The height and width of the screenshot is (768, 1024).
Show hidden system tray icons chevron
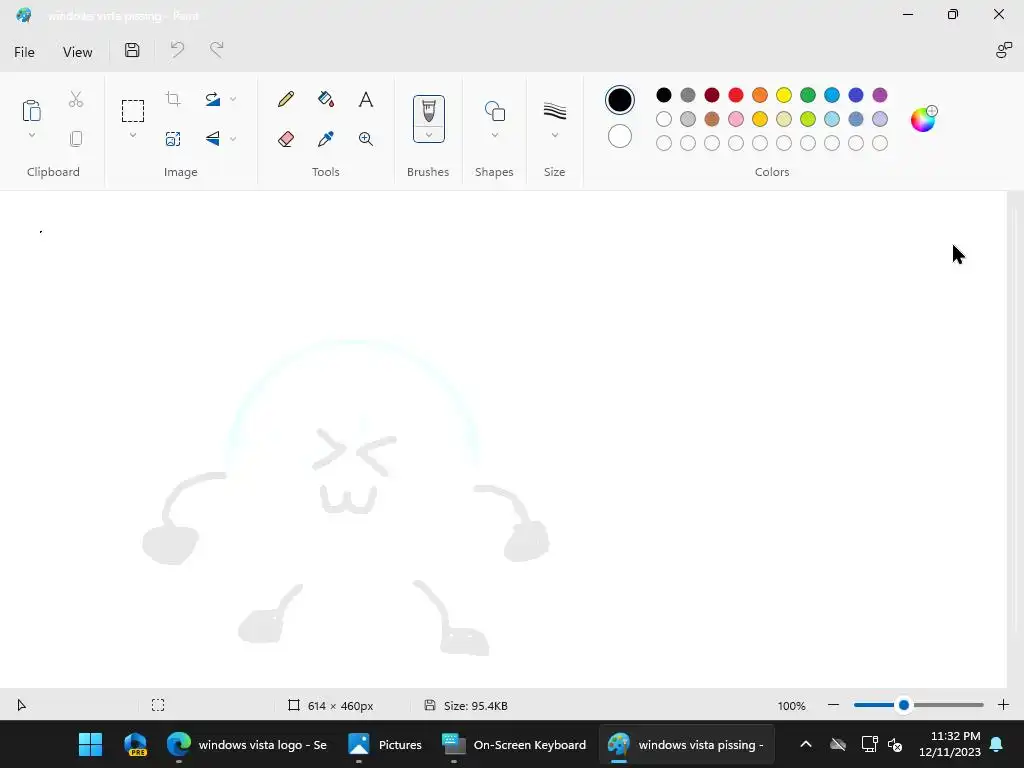pyautogui.click(x=806, y=744)
